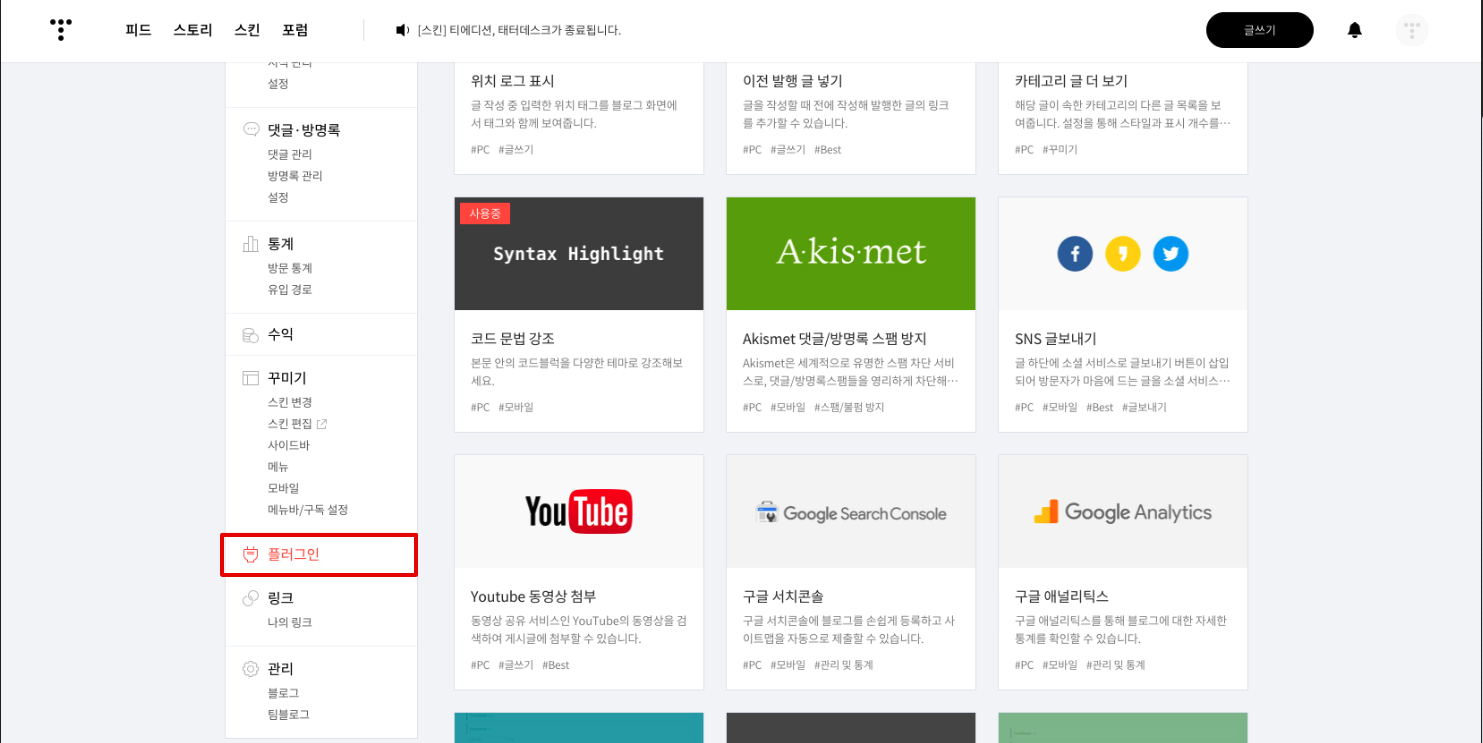Click the Tistory logo icon
Image resolution: width=1483 pixels, height=743 pixels.
61,30
